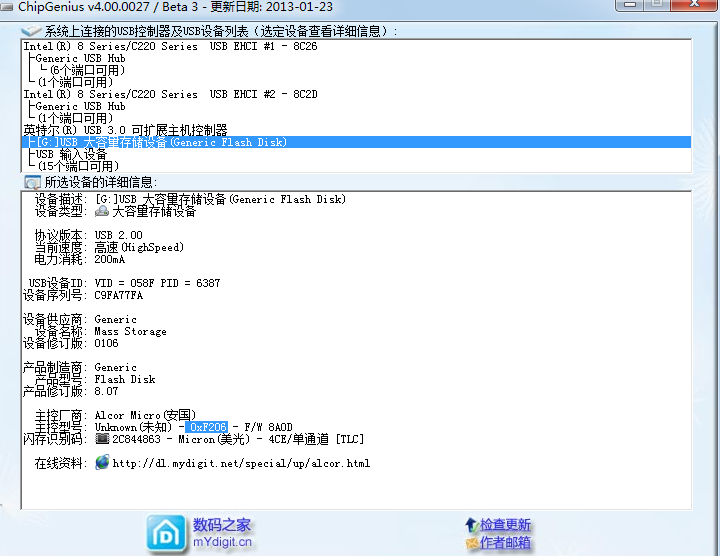Click the Alcor Micro(安国) vendor text
The height and width of the screenshot is (556, 720).
(145, 415)
